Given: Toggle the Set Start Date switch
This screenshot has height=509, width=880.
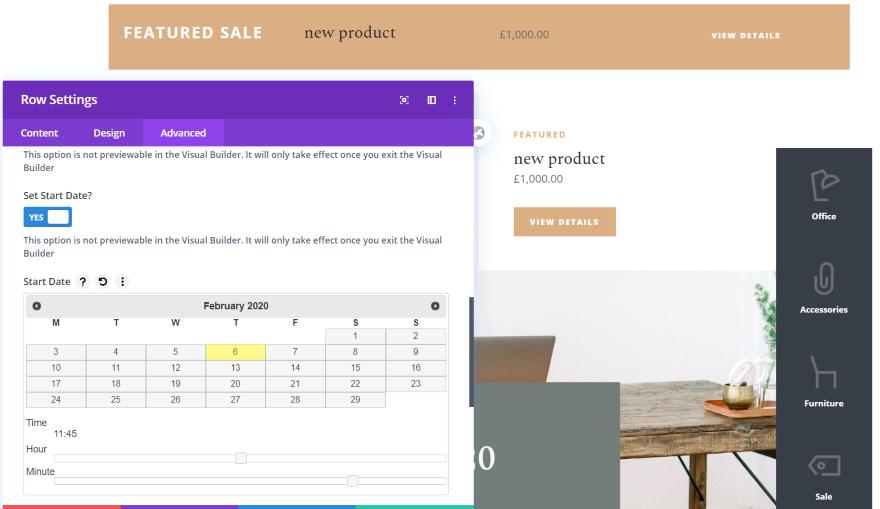Looking at the screenshot, I should 48,217.
